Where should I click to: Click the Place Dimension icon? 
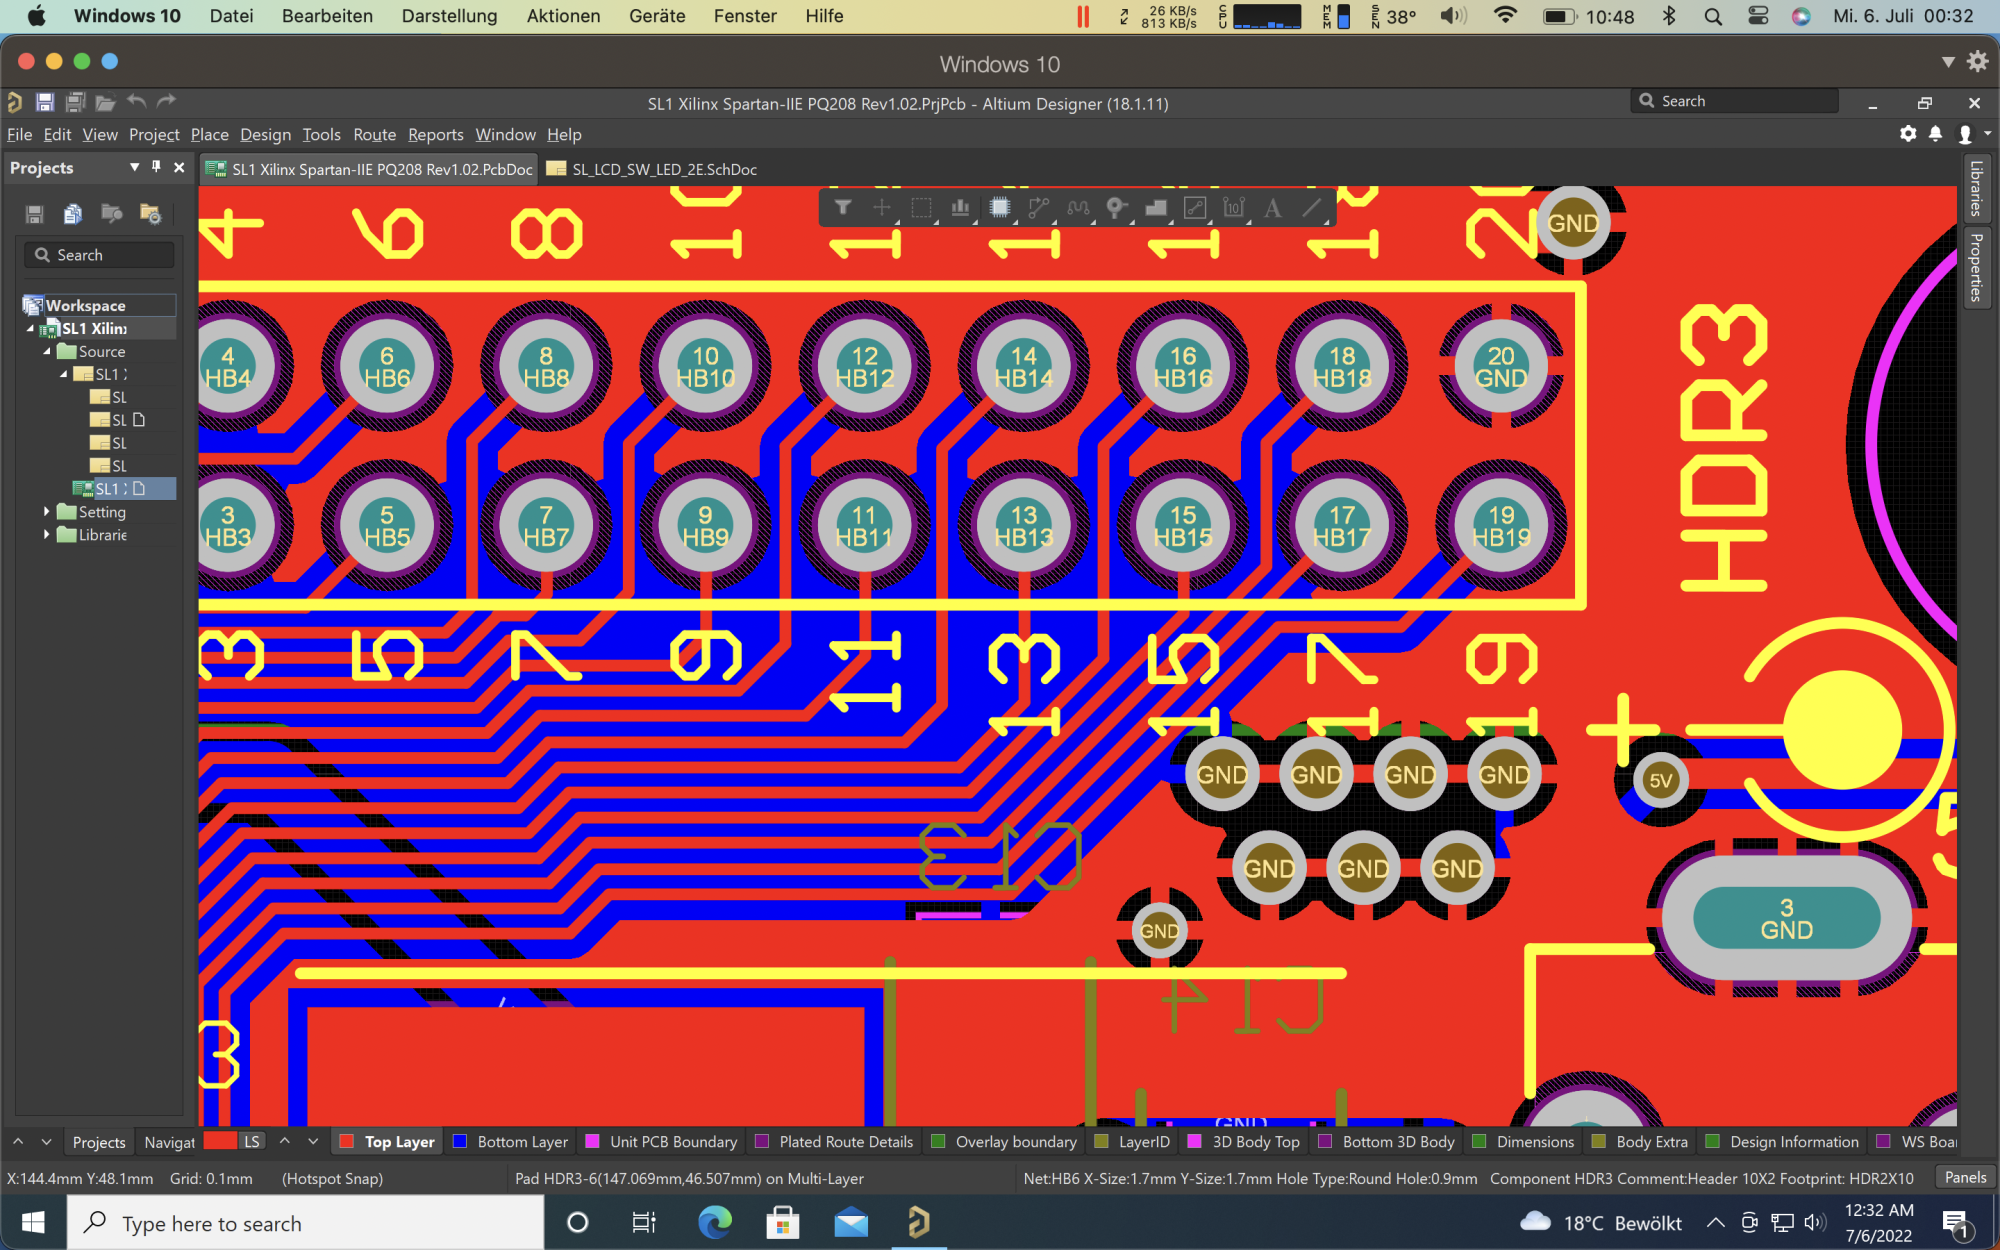[1234, 208]
